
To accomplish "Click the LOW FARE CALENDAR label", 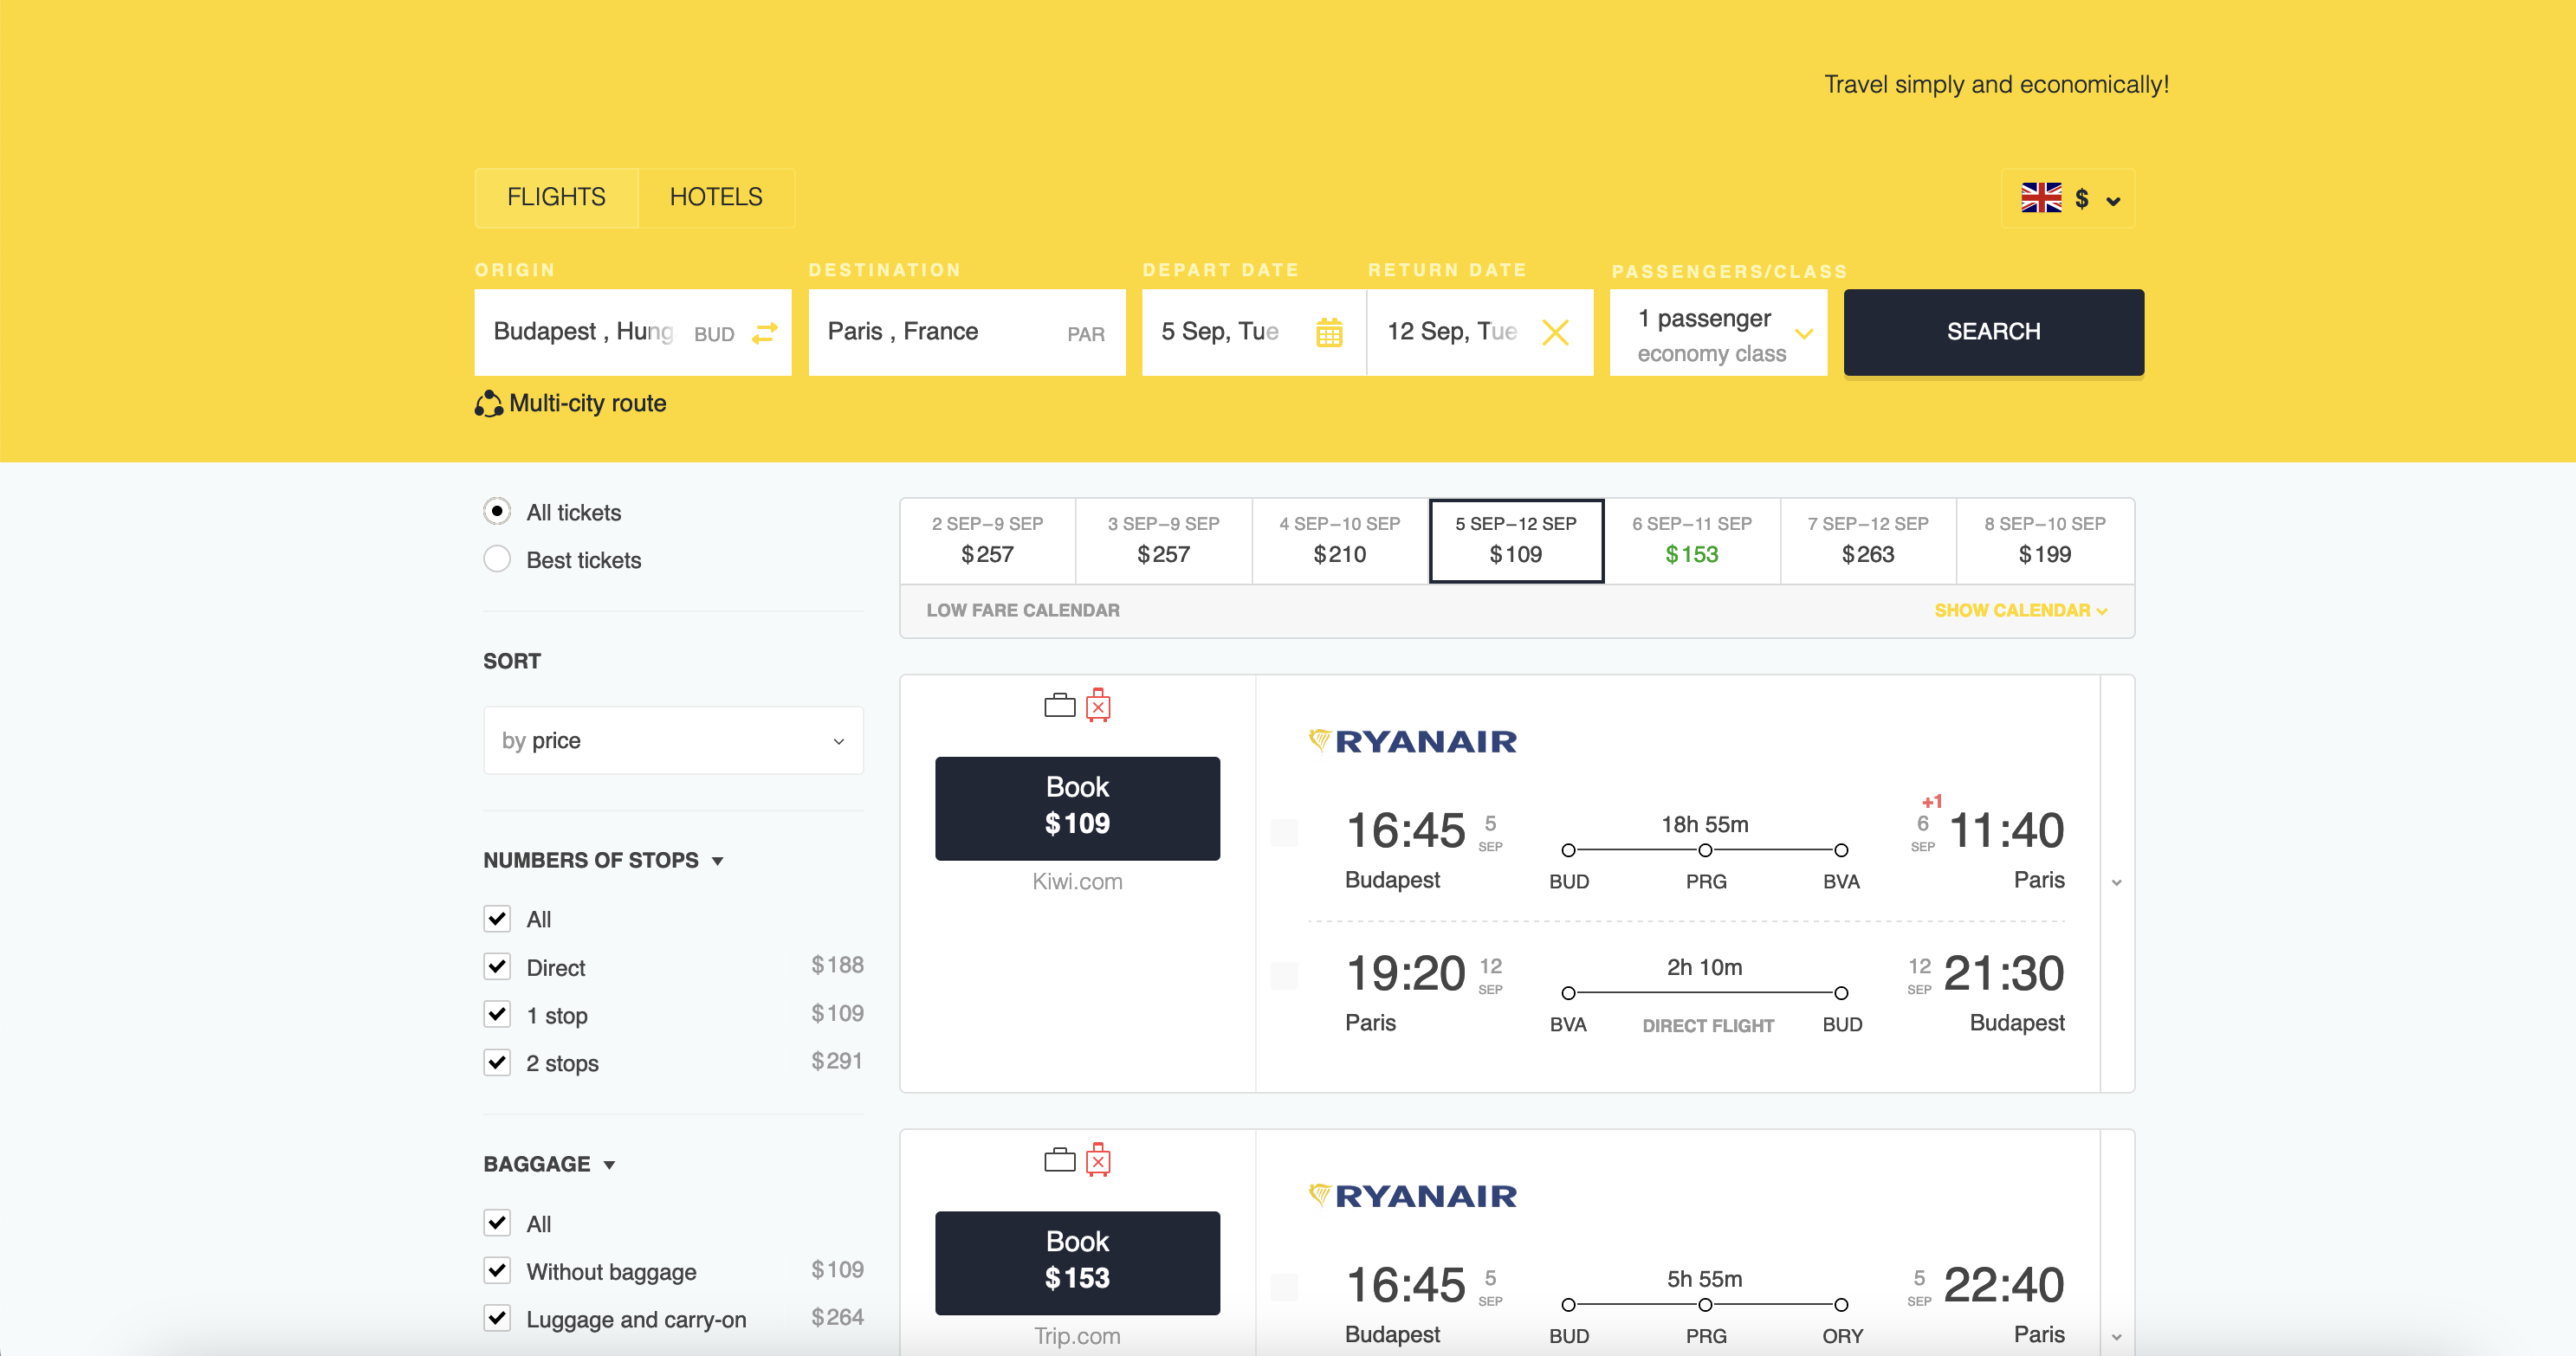I will tap(1022, 610).
